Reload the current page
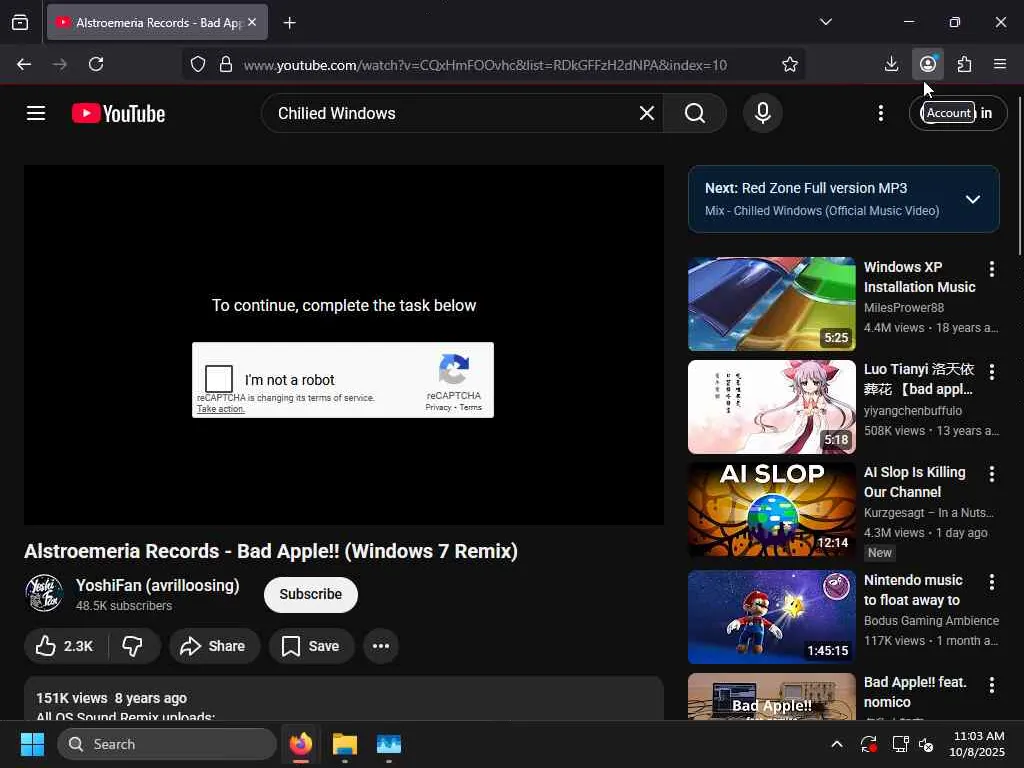Viewport: 1024px width, 768px height. pyautogui.click(x=96, y=64)
